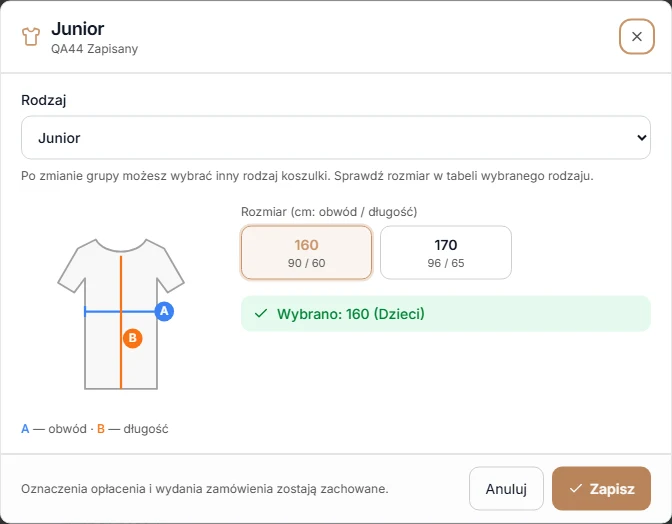Click the Junior value in selector
Image resolution: width=672 pixels, height=524 pixels.
pos(59,138)
